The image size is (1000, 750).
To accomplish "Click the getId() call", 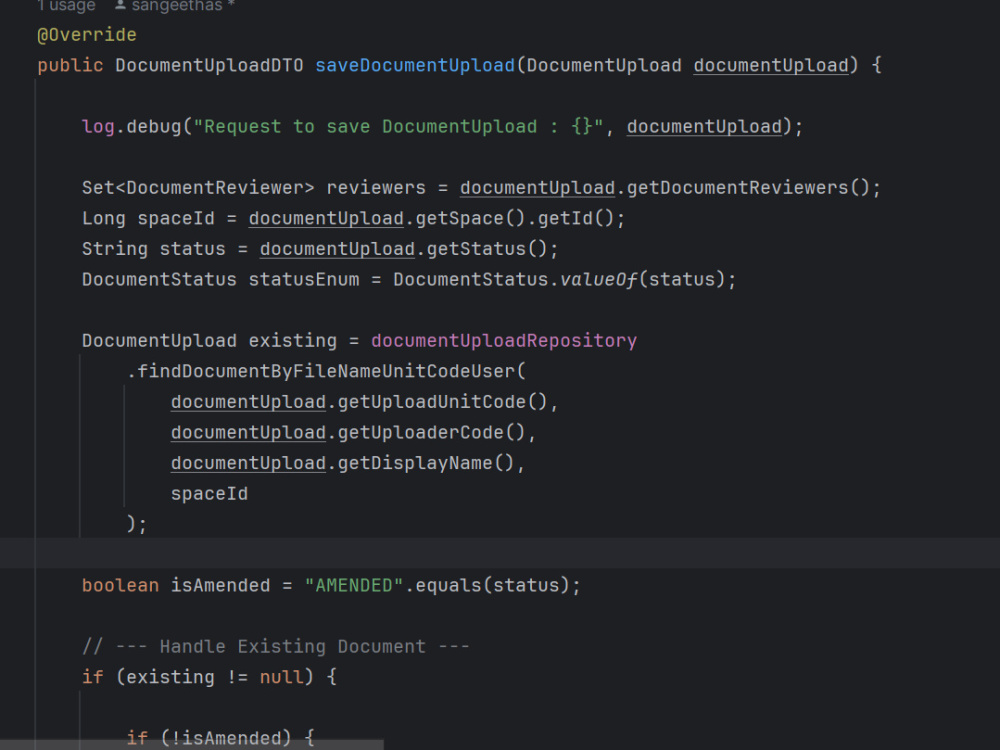I will pyautogui.click(x=576, y=218).
